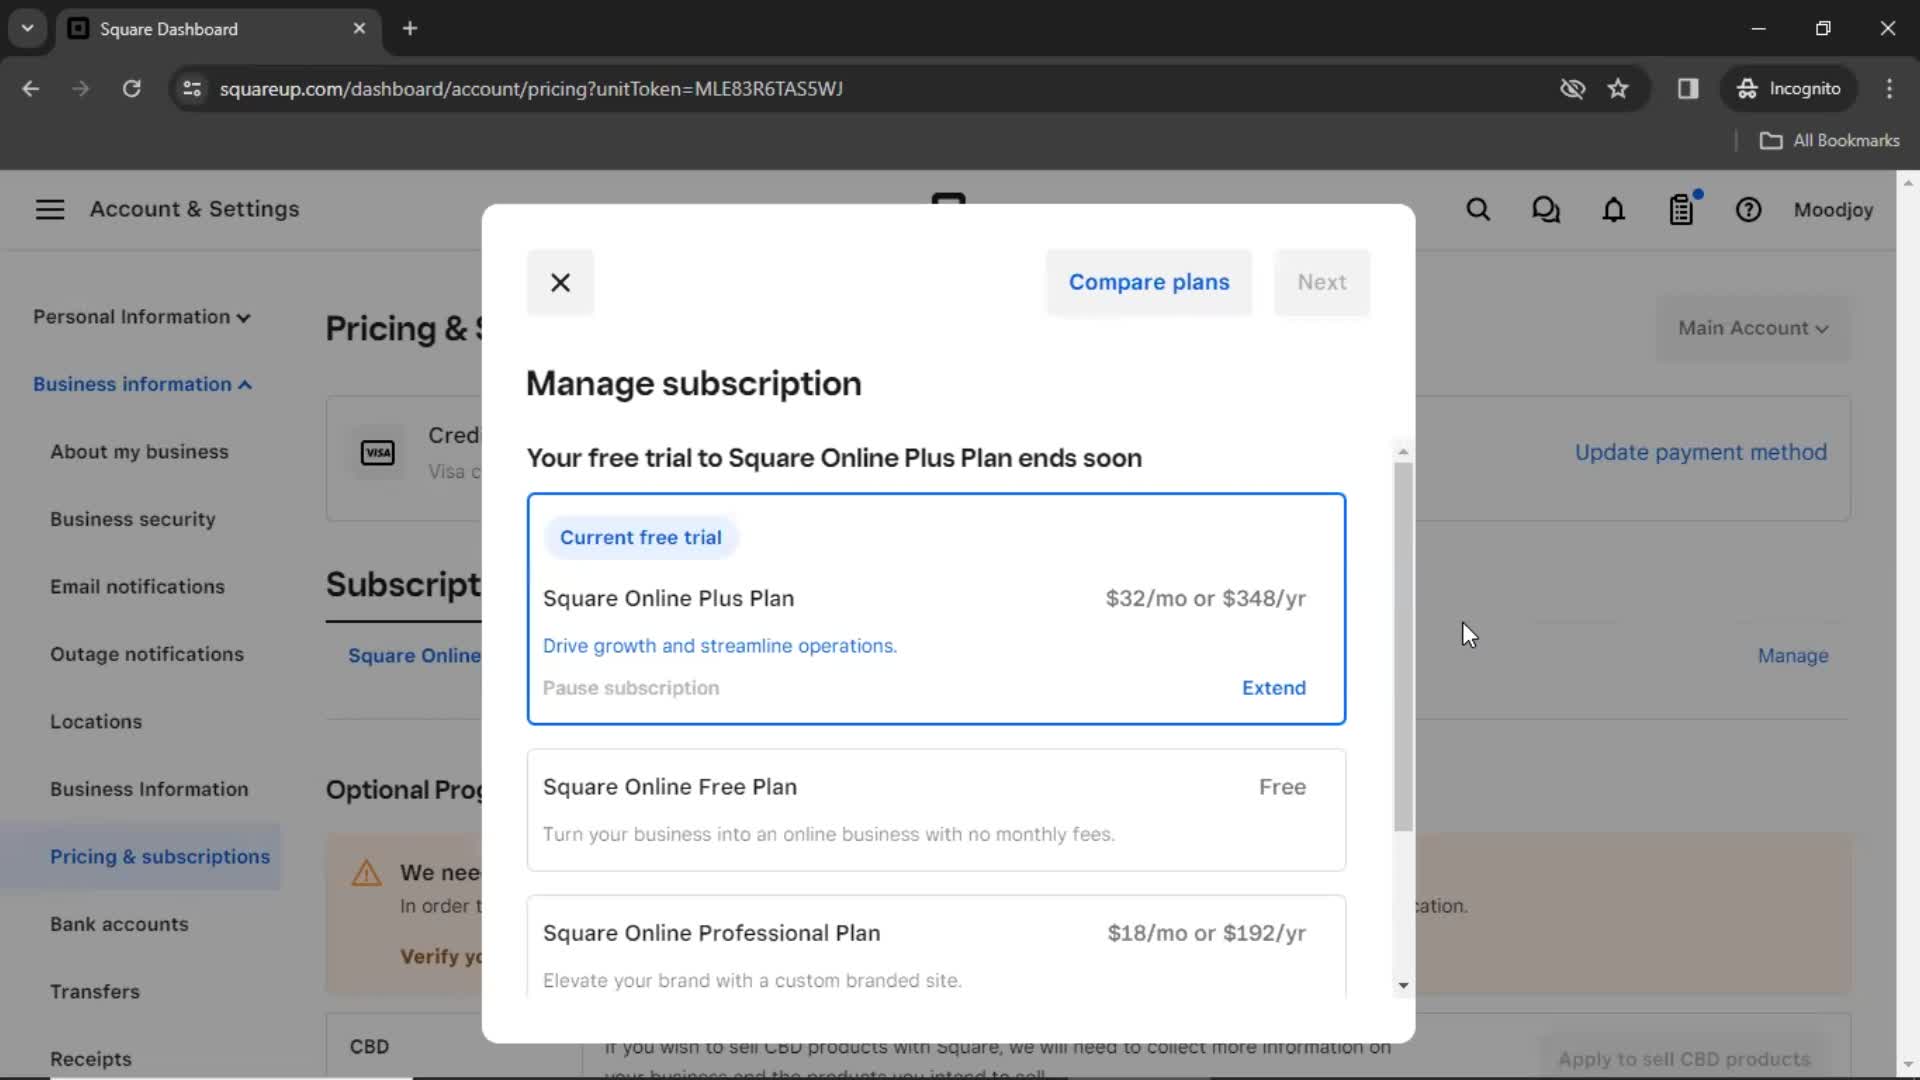This screenshot has width=1920, height=1080.
Task: Click Apply to sell CBD products
Action: 1684,1059
